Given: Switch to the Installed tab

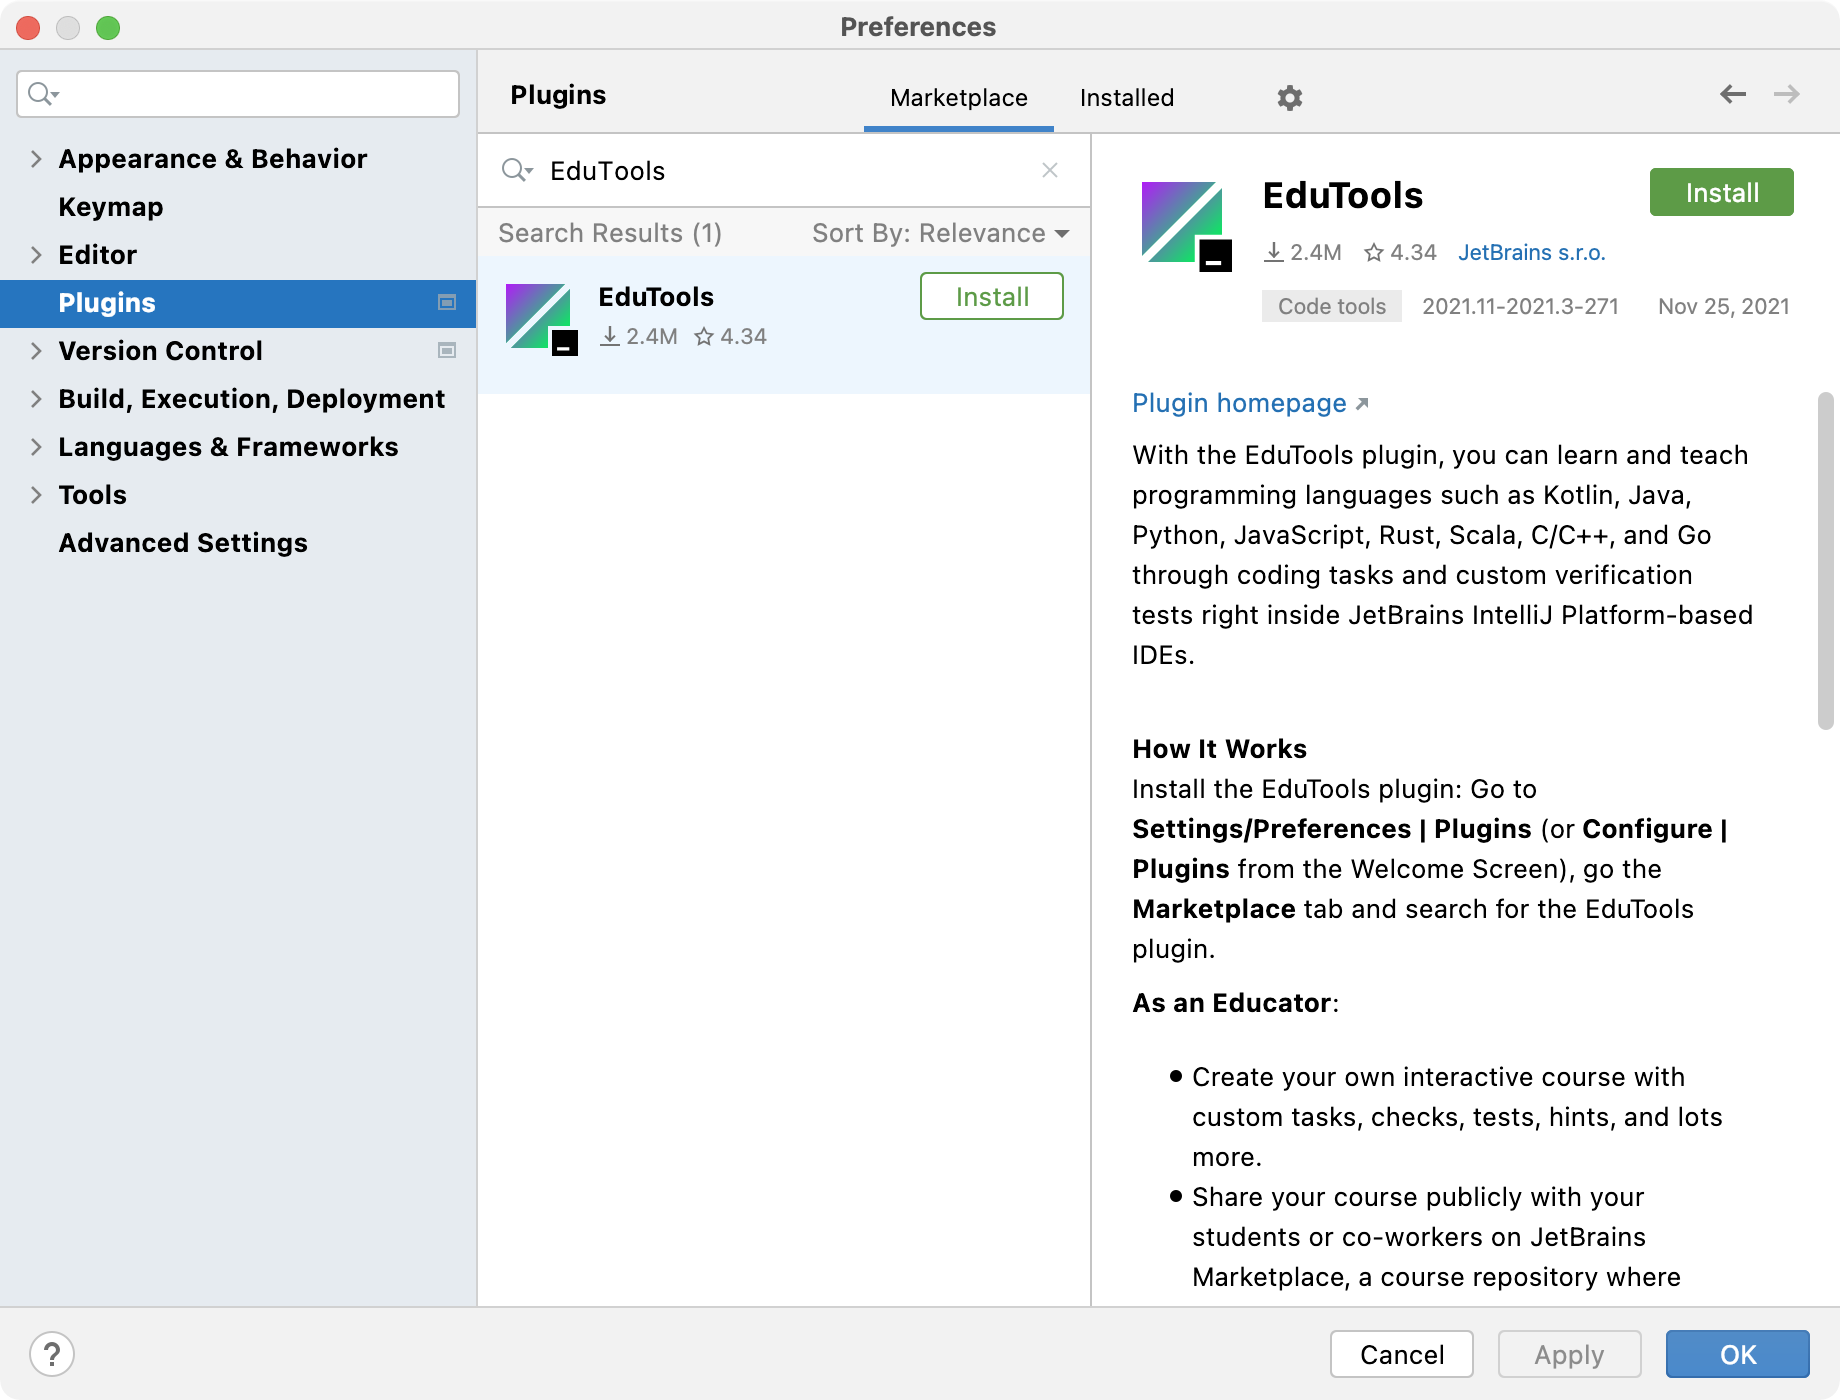Looking at the screenshot, I should click(x=1126, y=98).
